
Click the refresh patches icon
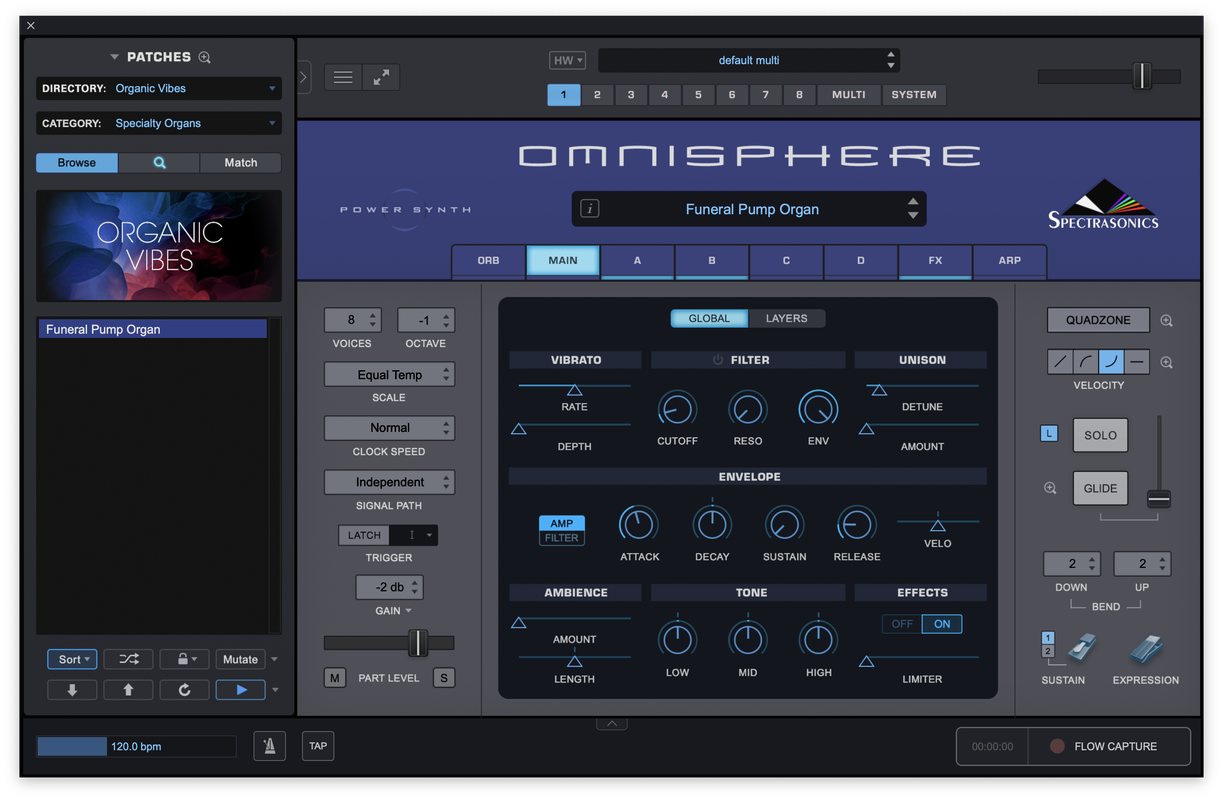tap(185, 690)
